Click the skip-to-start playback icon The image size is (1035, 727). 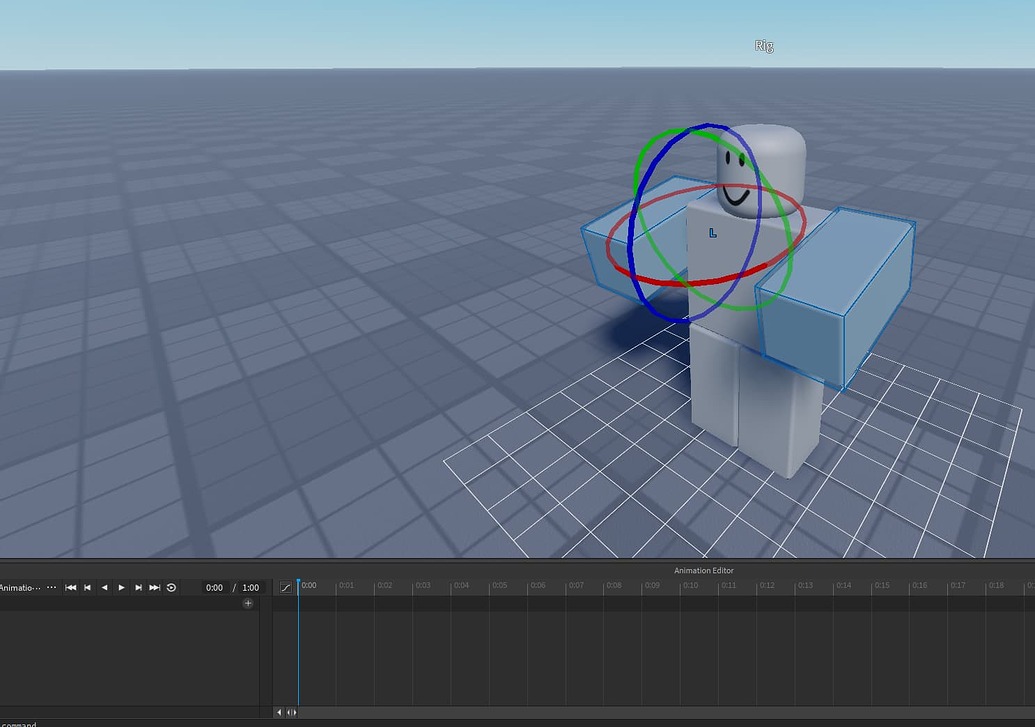click(70, 587)
